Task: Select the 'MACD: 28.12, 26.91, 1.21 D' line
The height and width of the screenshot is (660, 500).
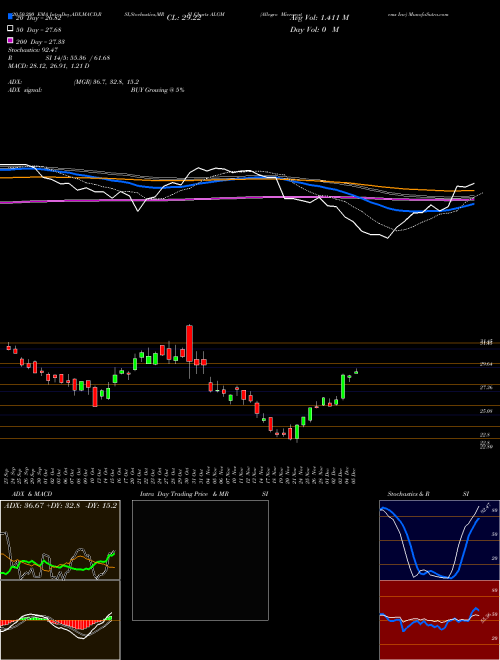Action: pos(49,66)
